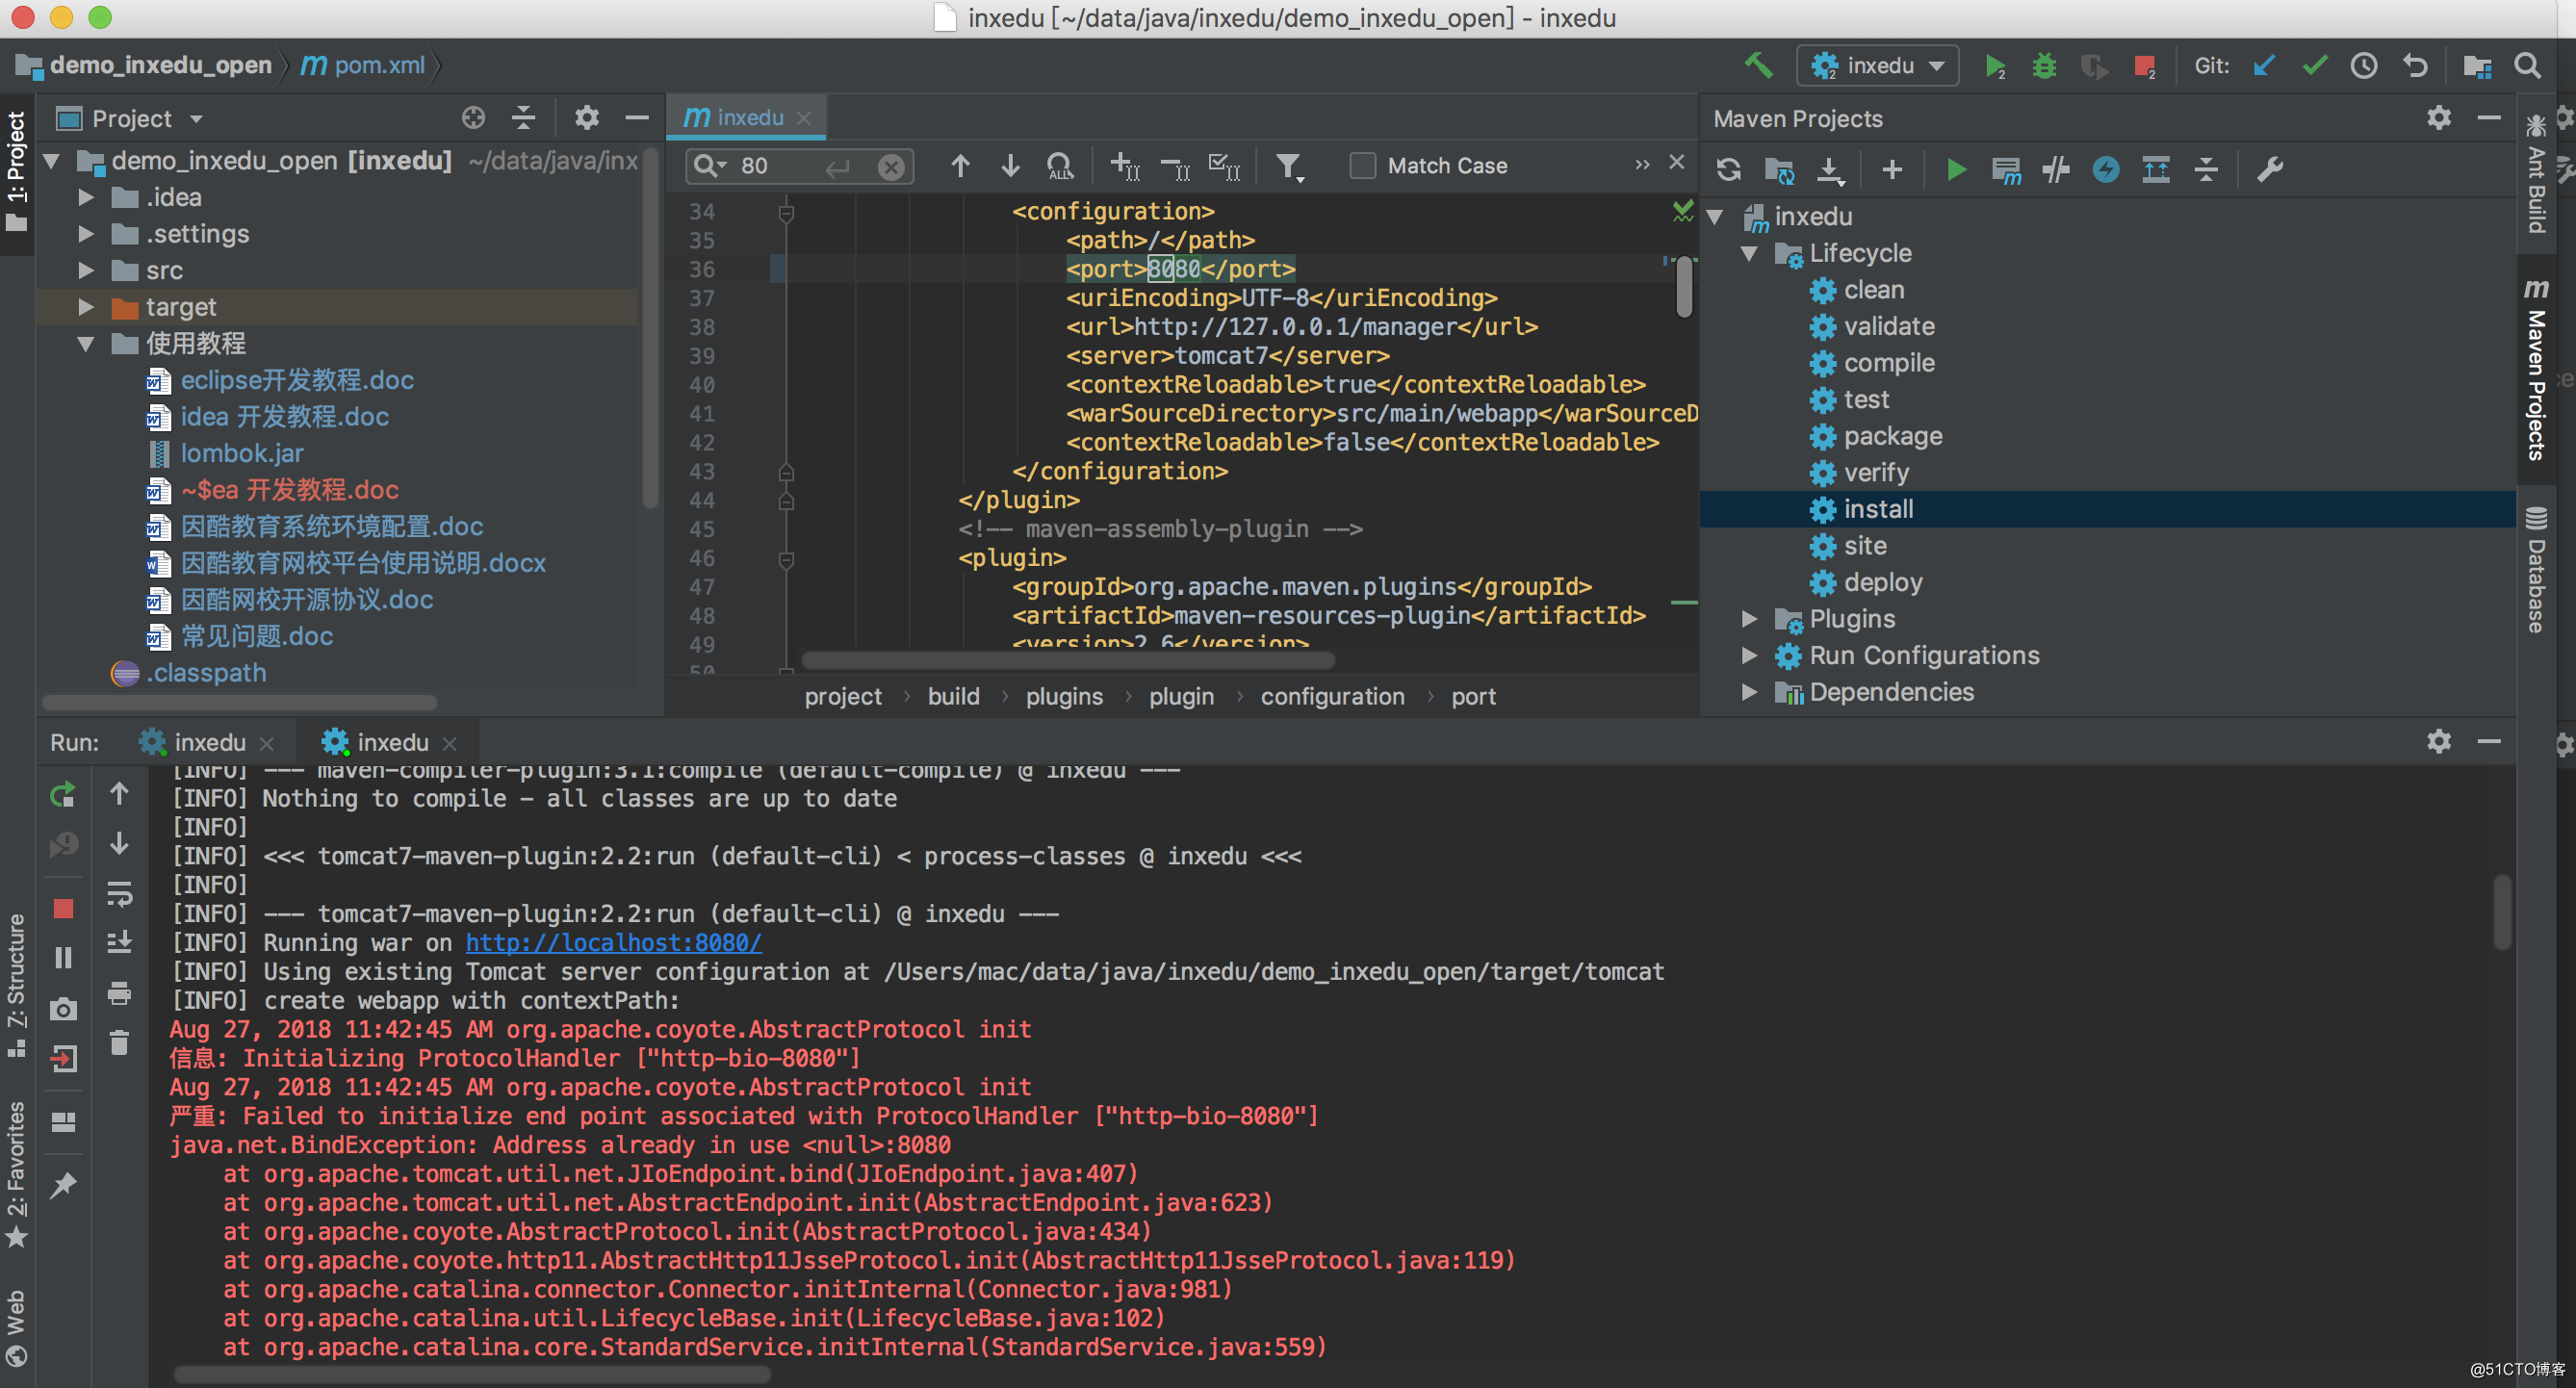This screenshot has width=2576, height=1388.
Task: Print console output with the printer icon
Action: coord(119,993)
